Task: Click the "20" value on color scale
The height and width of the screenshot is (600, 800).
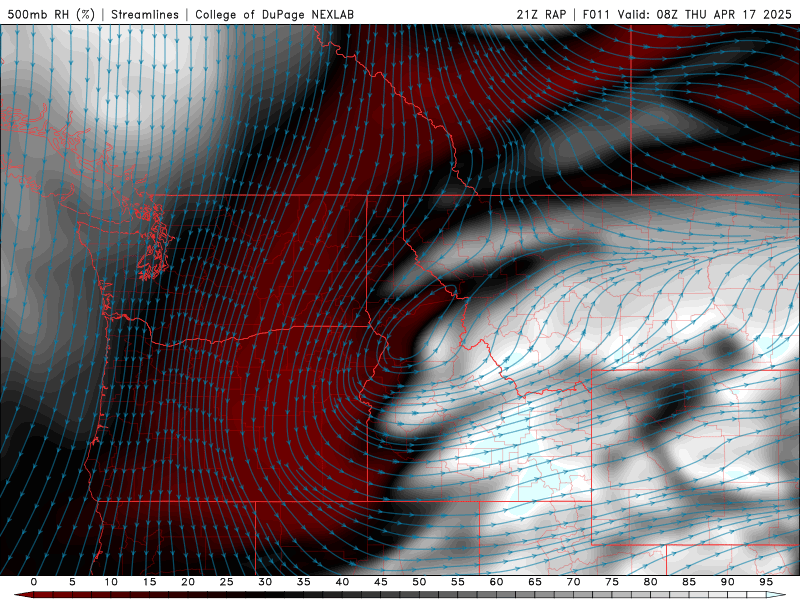Action: tap(188, 582)
